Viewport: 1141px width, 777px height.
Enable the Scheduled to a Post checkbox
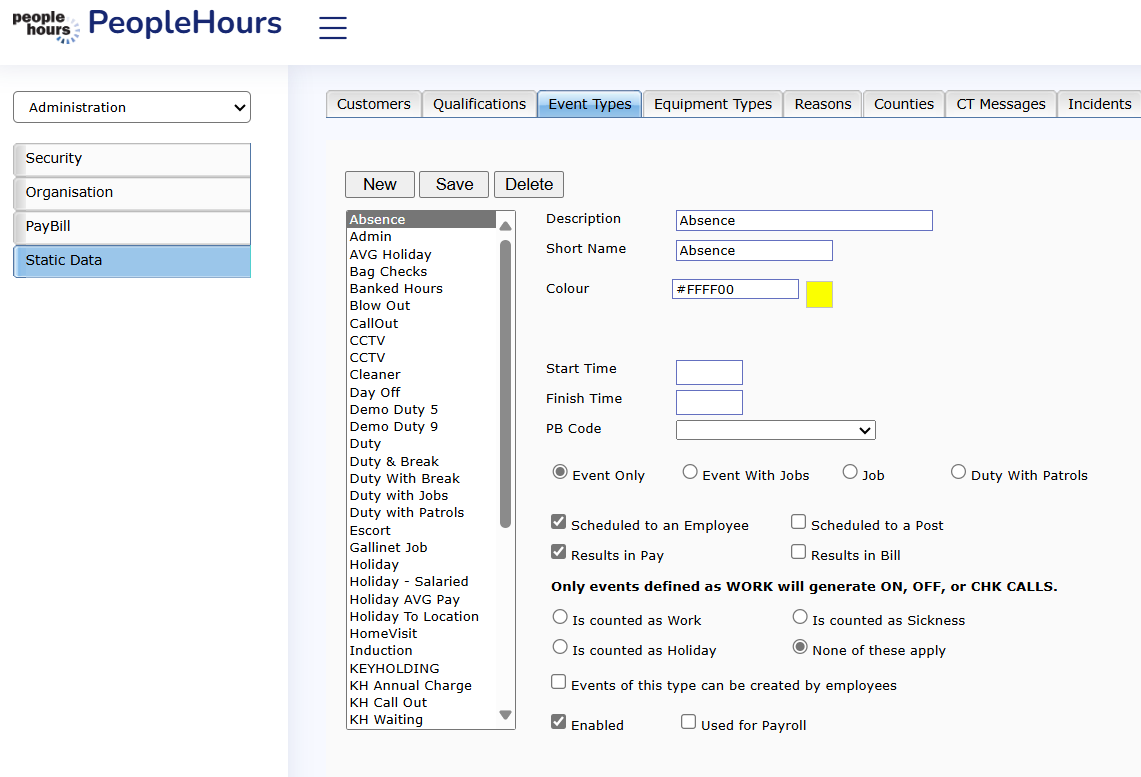[x=798, y=522]
